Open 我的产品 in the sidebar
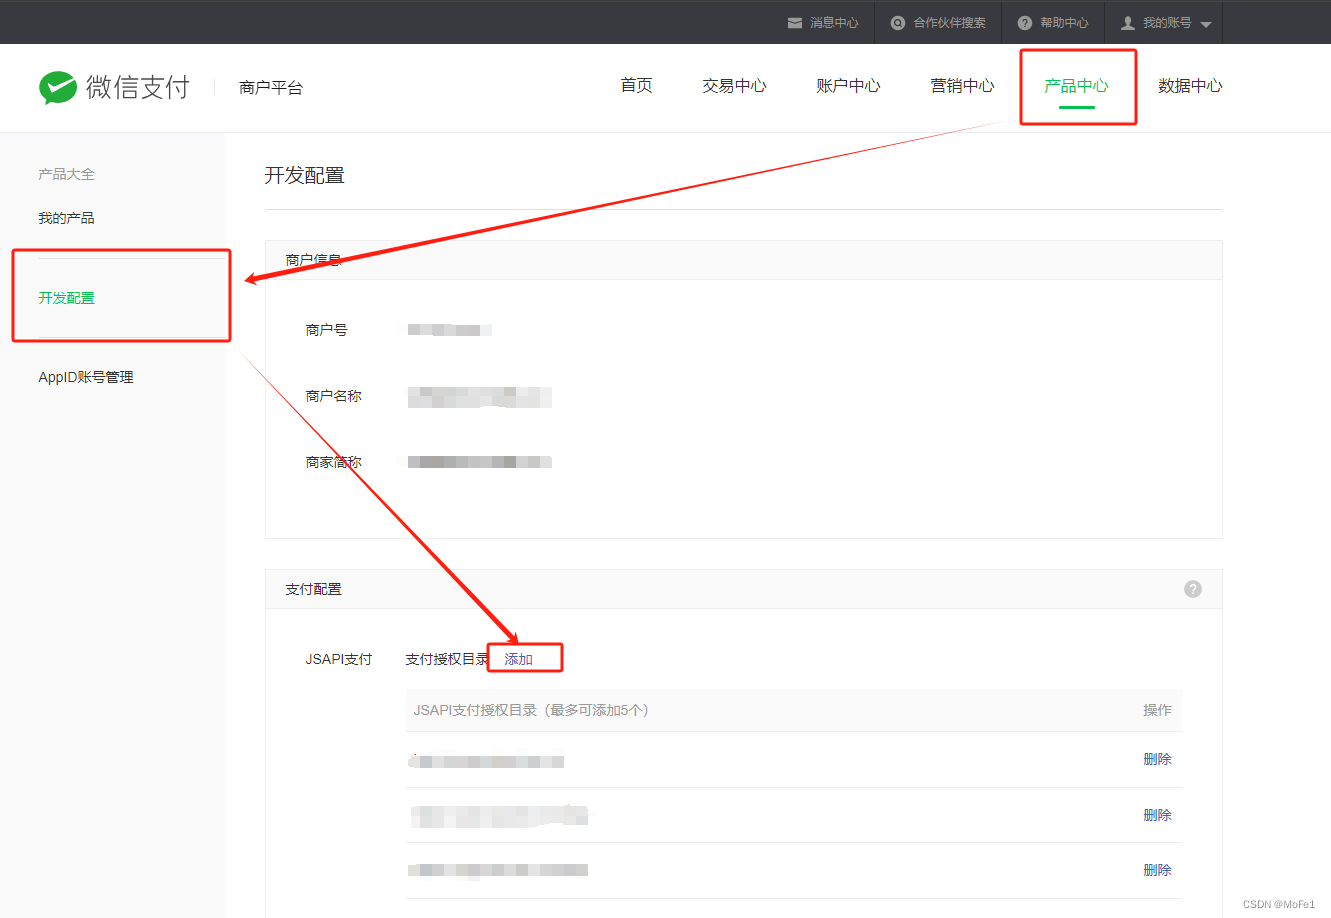The width and height of the screenshot is (1331, 918). click(66, 218)
